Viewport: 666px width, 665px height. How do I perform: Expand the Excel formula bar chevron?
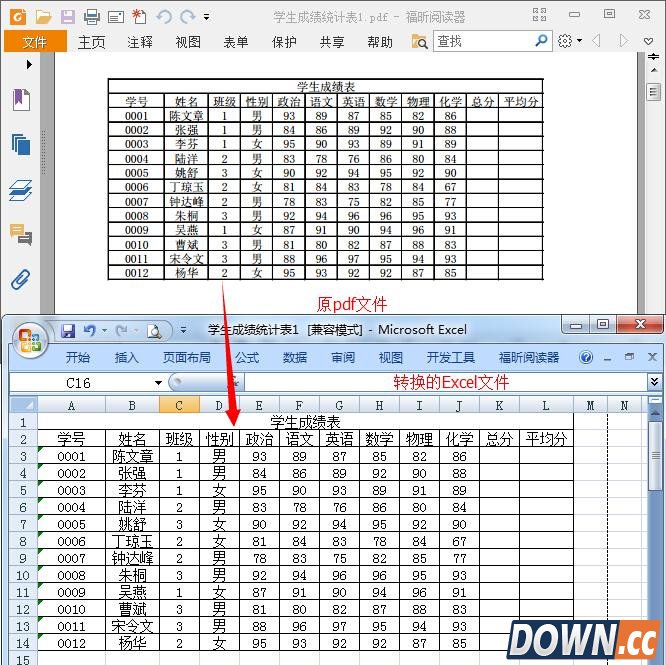point(654,382)
